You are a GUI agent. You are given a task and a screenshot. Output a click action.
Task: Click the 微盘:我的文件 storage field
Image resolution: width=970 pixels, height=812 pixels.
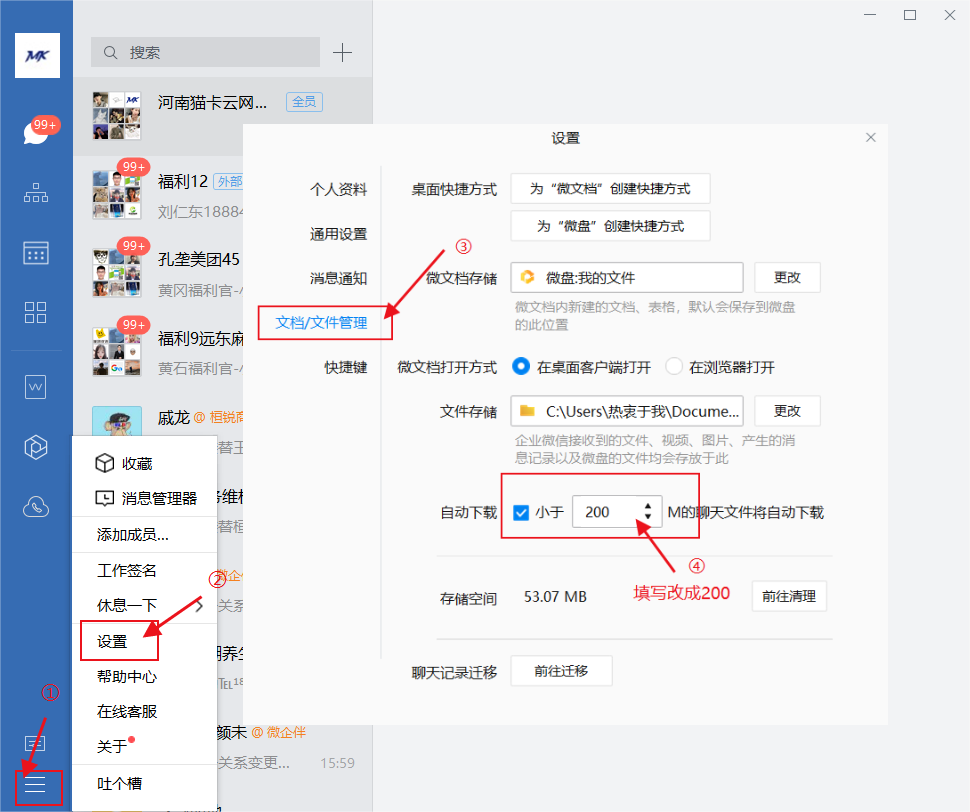coord(627,277)
